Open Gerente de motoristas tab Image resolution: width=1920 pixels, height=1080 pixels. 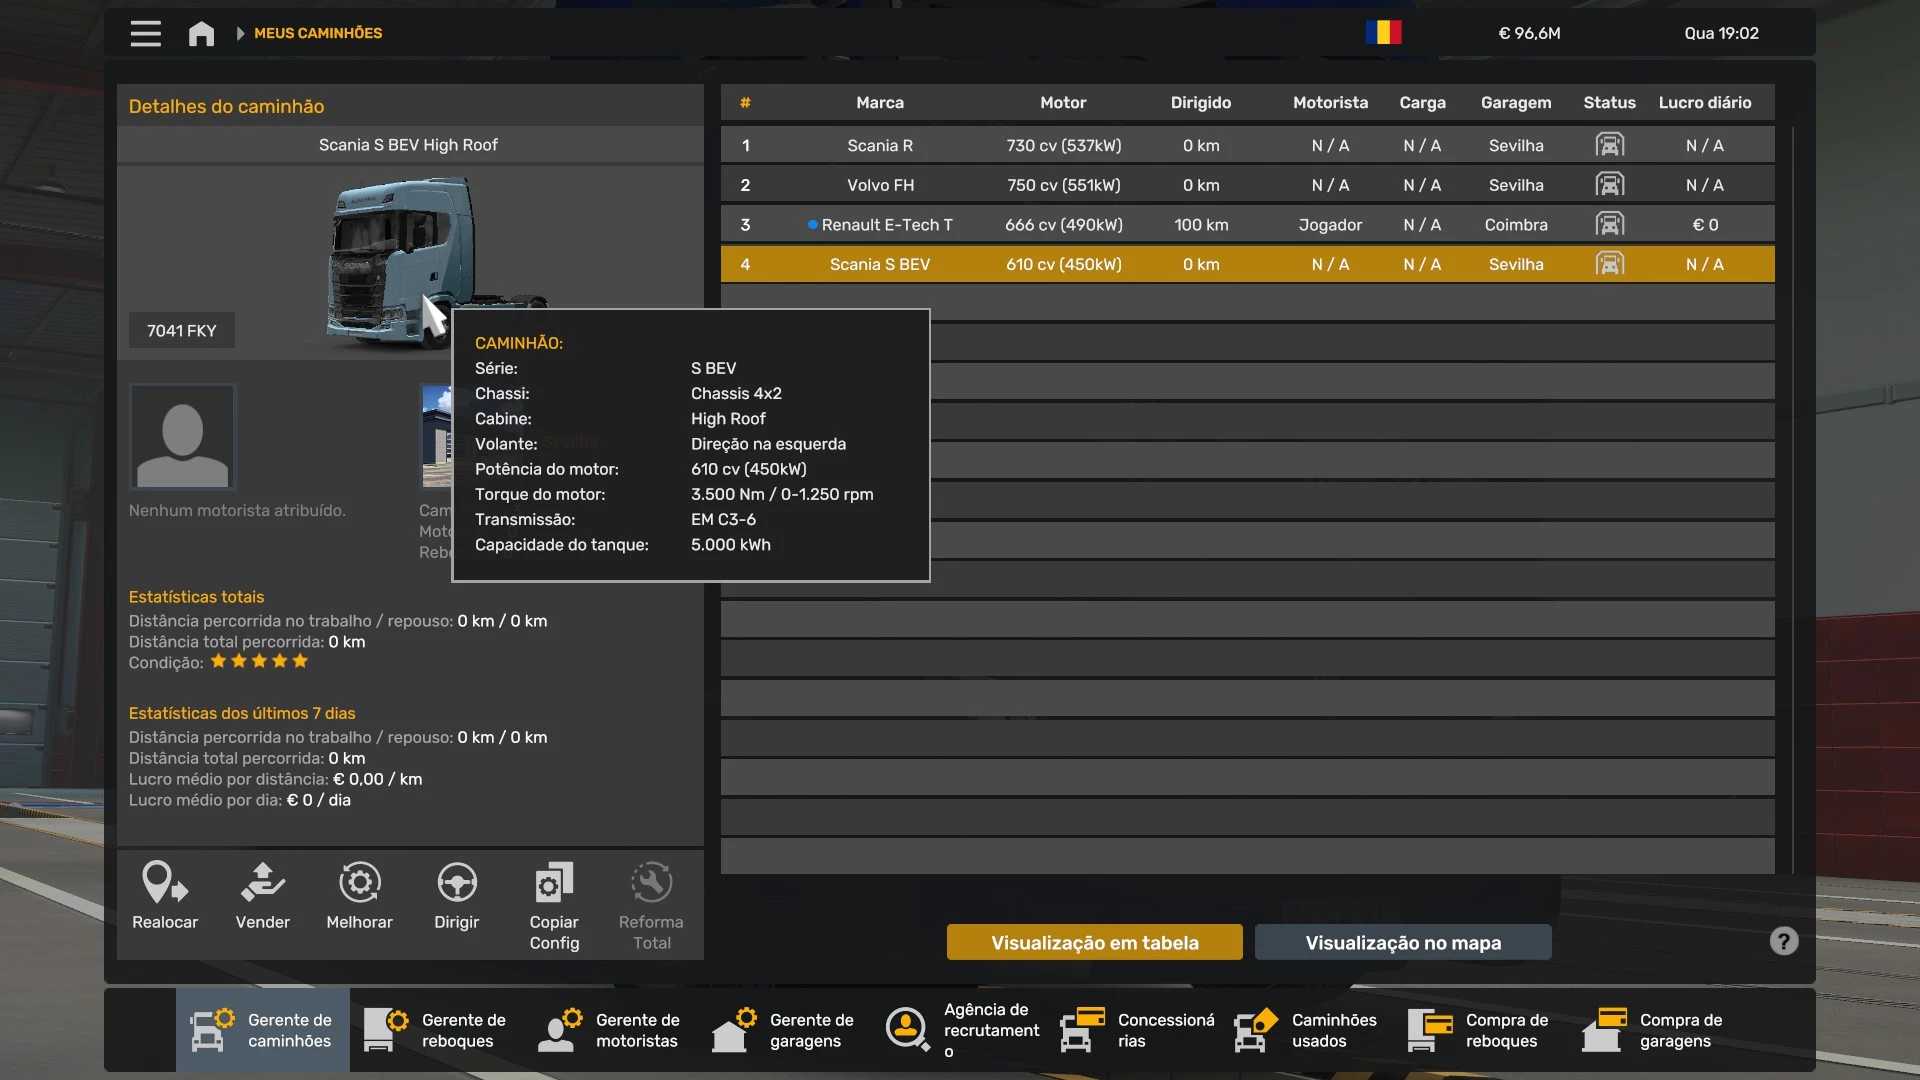pyautogui.click(x=610, y=1030)
